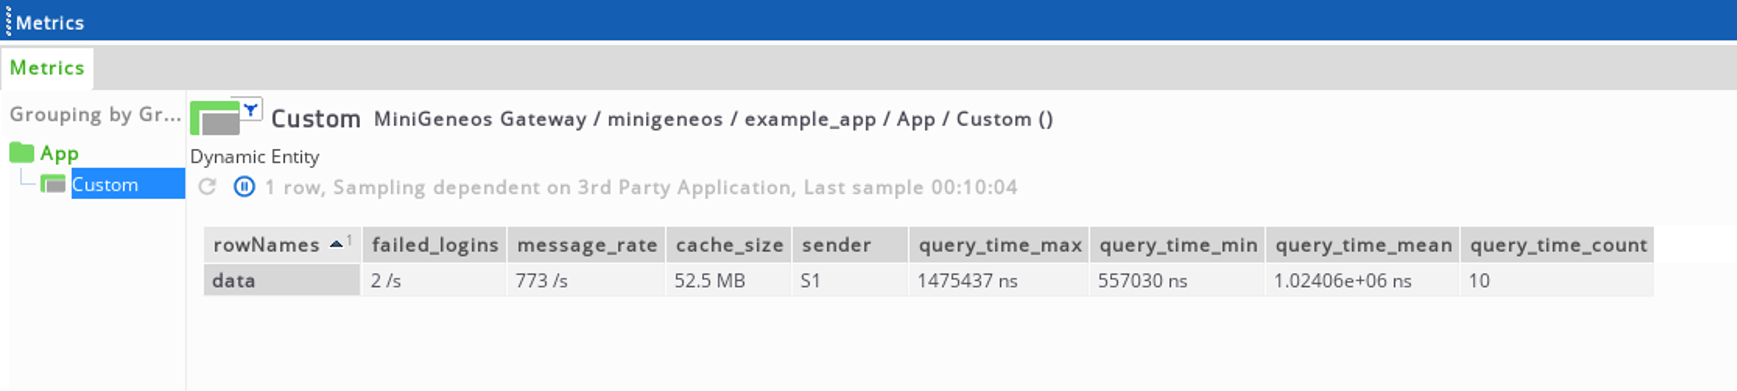Select the 52.5 MB cache_size cell
The image size is (1737, 391).
coord(729,280)
